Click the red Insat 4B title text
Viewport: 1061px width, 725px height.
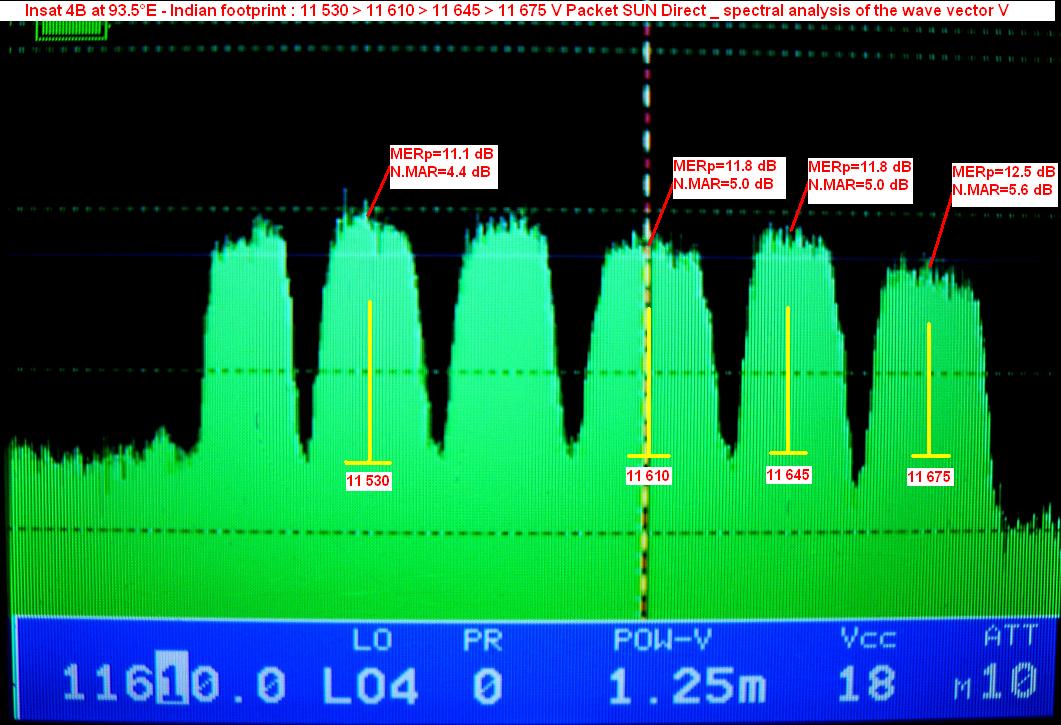tap(515, 10)
